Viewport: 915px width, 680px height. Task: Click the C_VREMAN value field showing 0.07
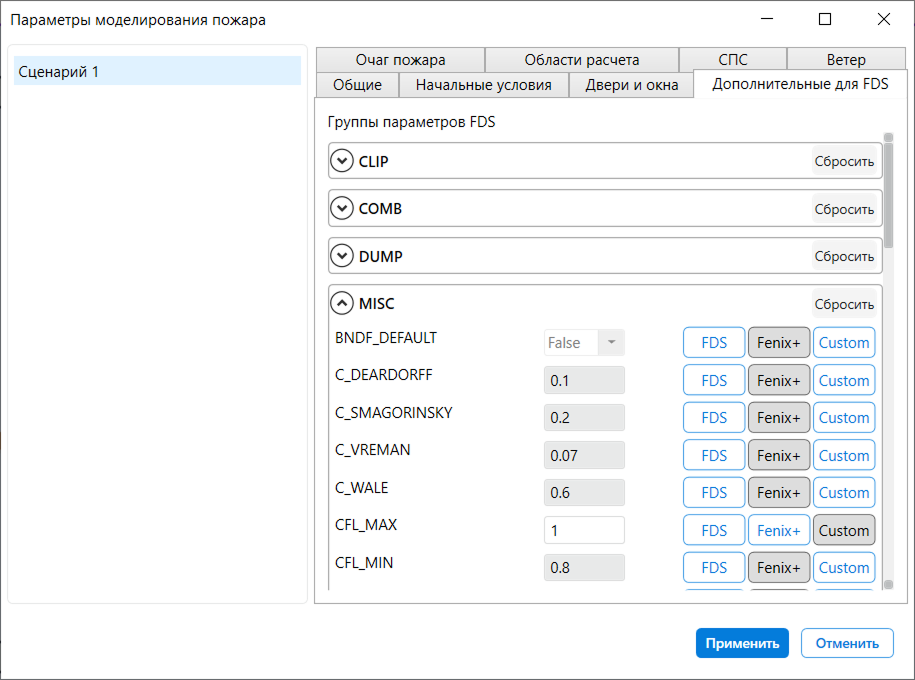point(584,455)
